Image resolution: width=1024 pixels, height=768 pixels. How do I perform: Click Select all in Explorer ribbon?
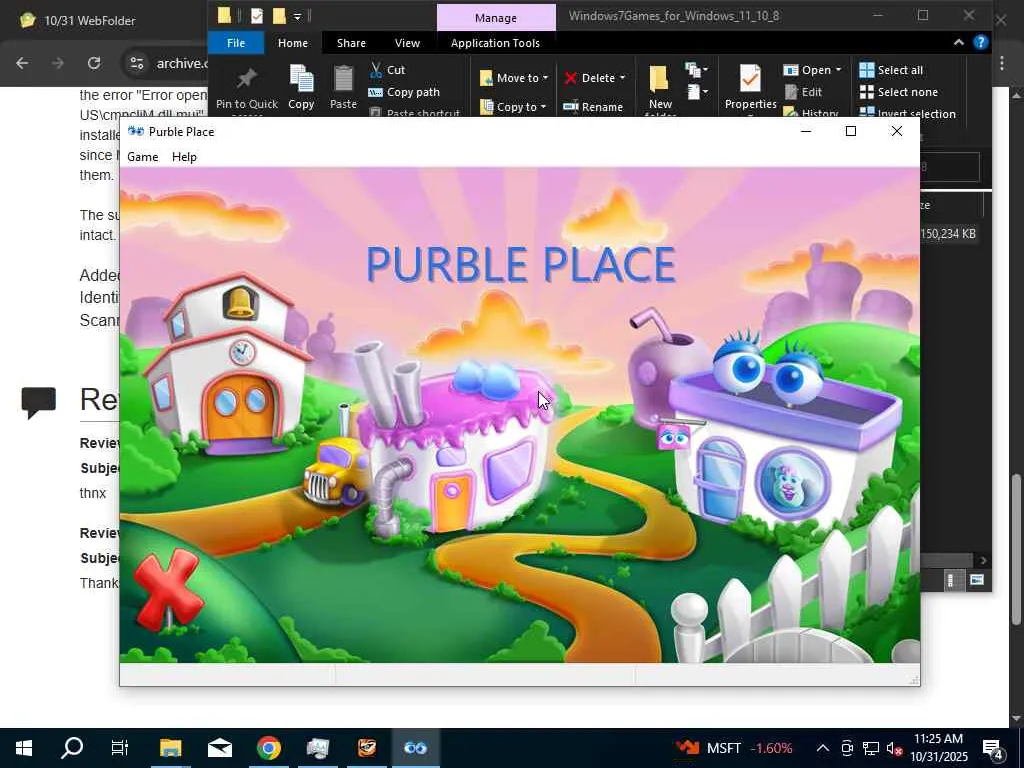[891, 70]
